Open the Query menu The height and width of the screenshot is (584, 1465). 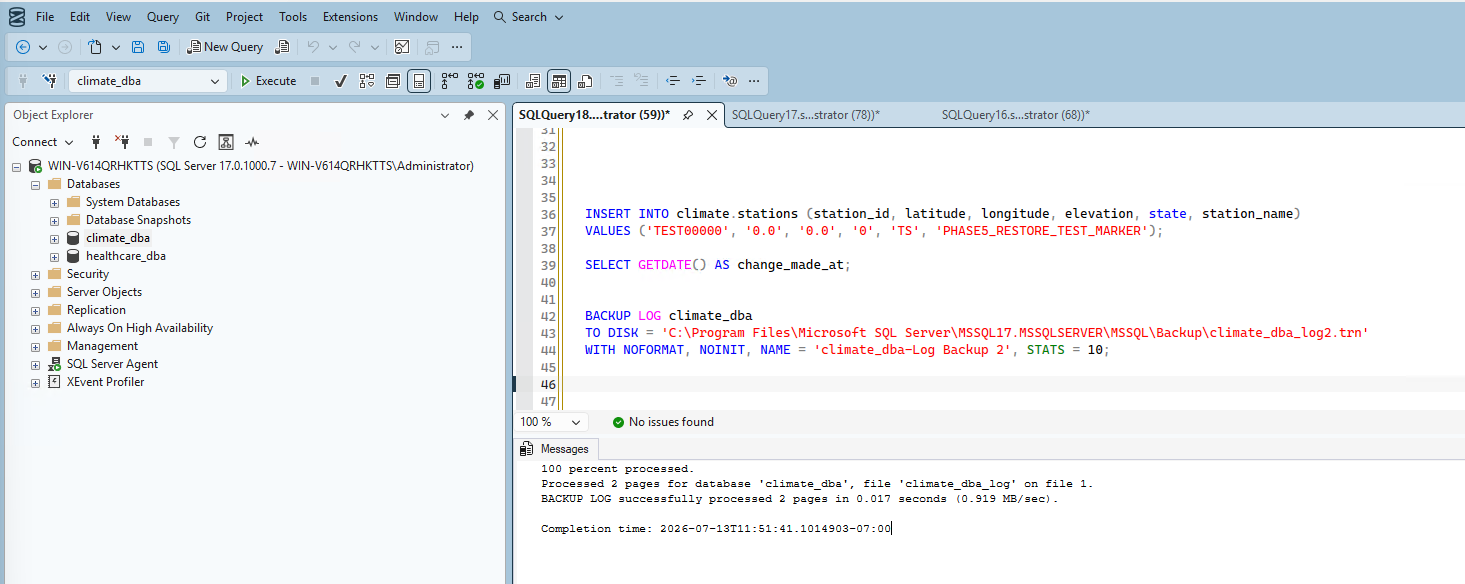(163, 17)
